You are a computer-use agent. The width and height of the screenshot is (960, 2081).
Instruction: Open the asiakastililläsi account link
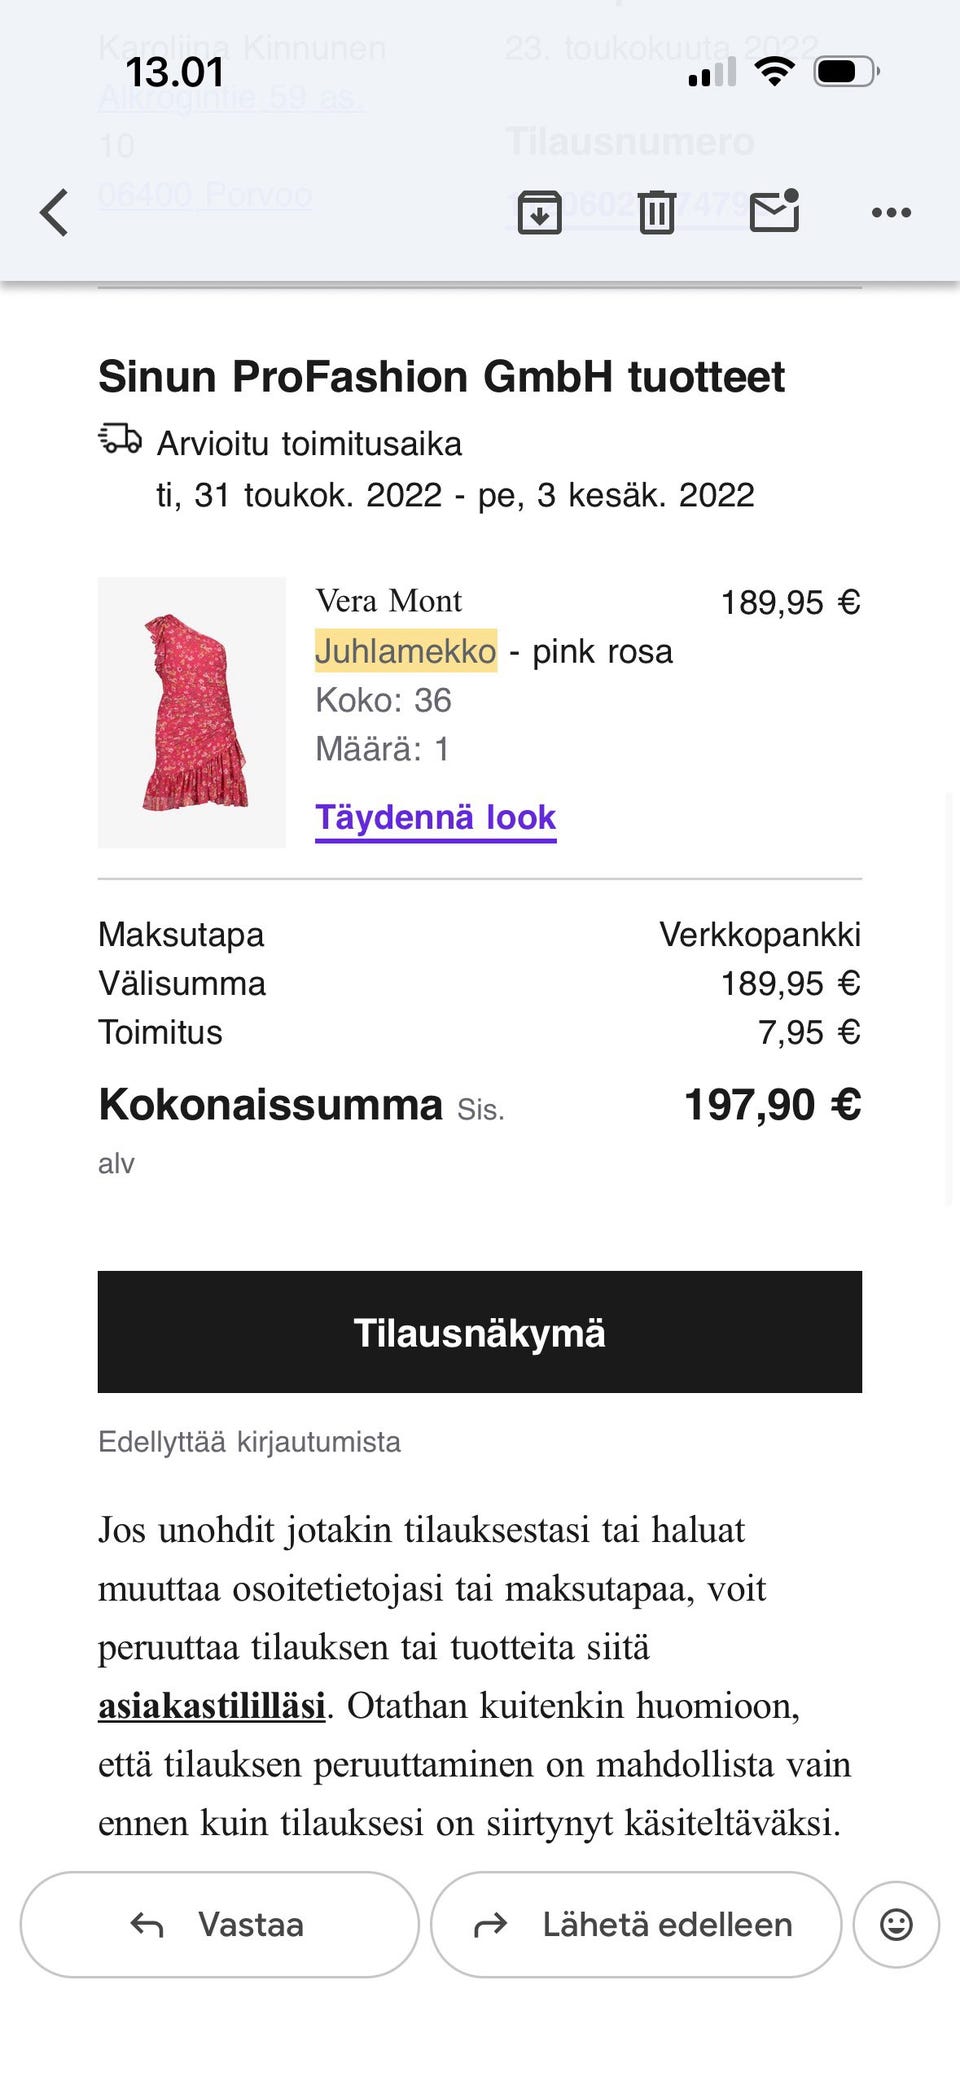pos(212,1706)
